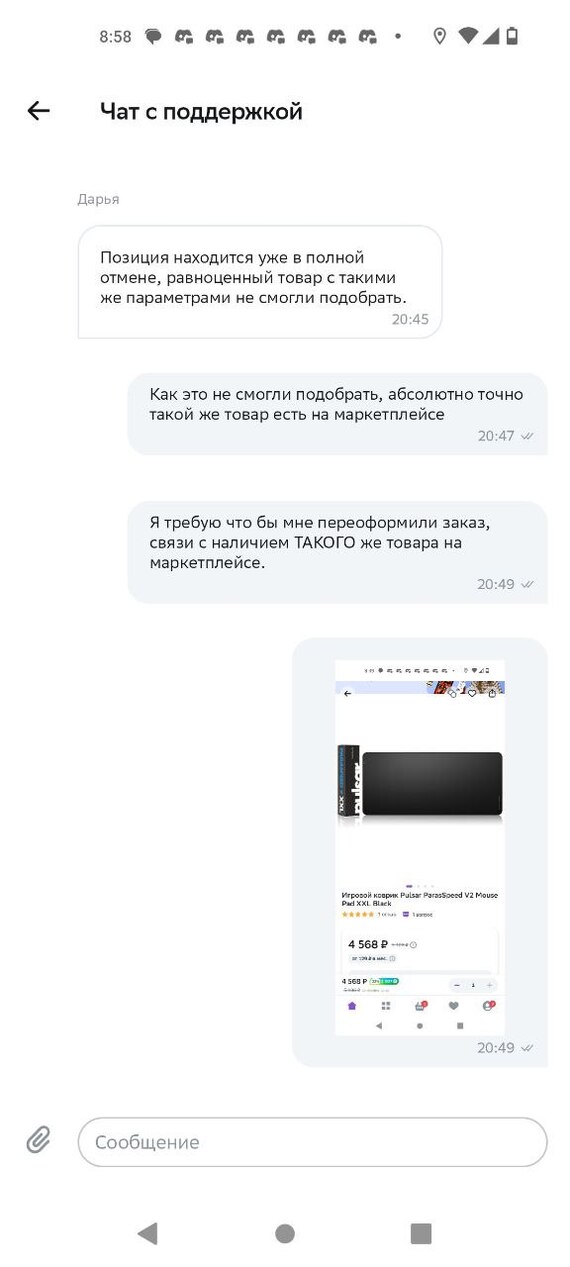Tap the Android recent apps square button
This screenshot has width=570, height=1267.
[x=421, y=1233]
